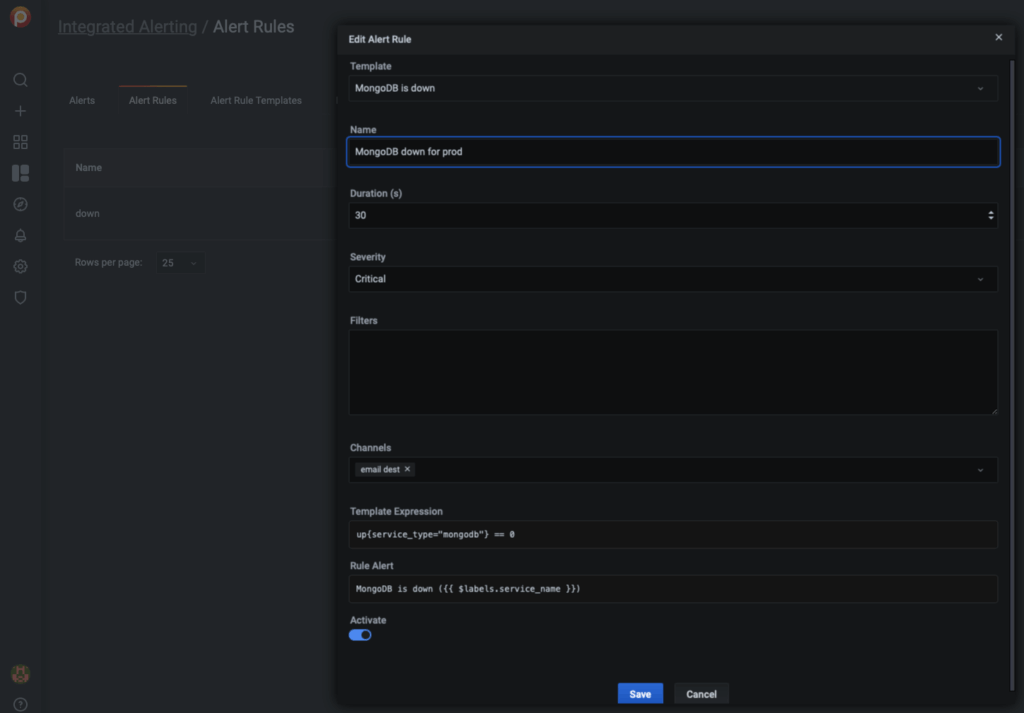Open Explore compass icon in sidebar
Screen dimensions: 1024x713
click(x=20, y=204)
